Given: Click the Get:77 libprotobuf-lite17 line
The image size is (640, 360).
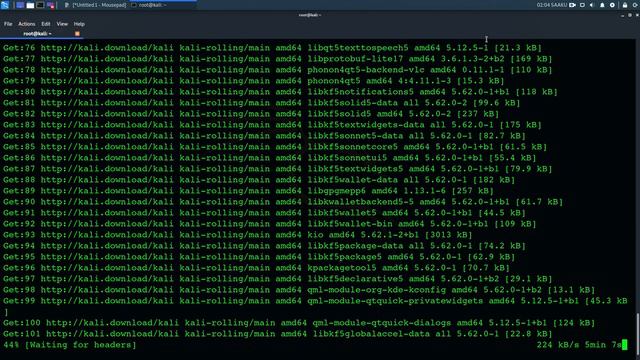Looking at the screenshot, I should tap(278, 59).
